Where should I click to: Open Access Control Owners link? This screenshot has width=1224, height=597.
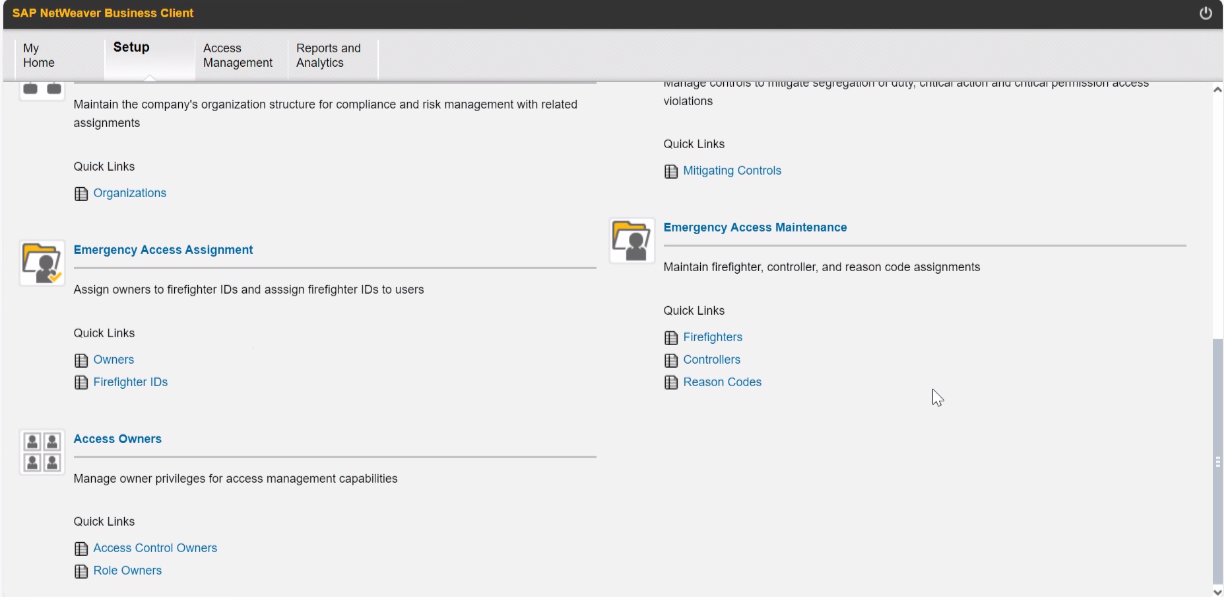(x=155, y=548)
